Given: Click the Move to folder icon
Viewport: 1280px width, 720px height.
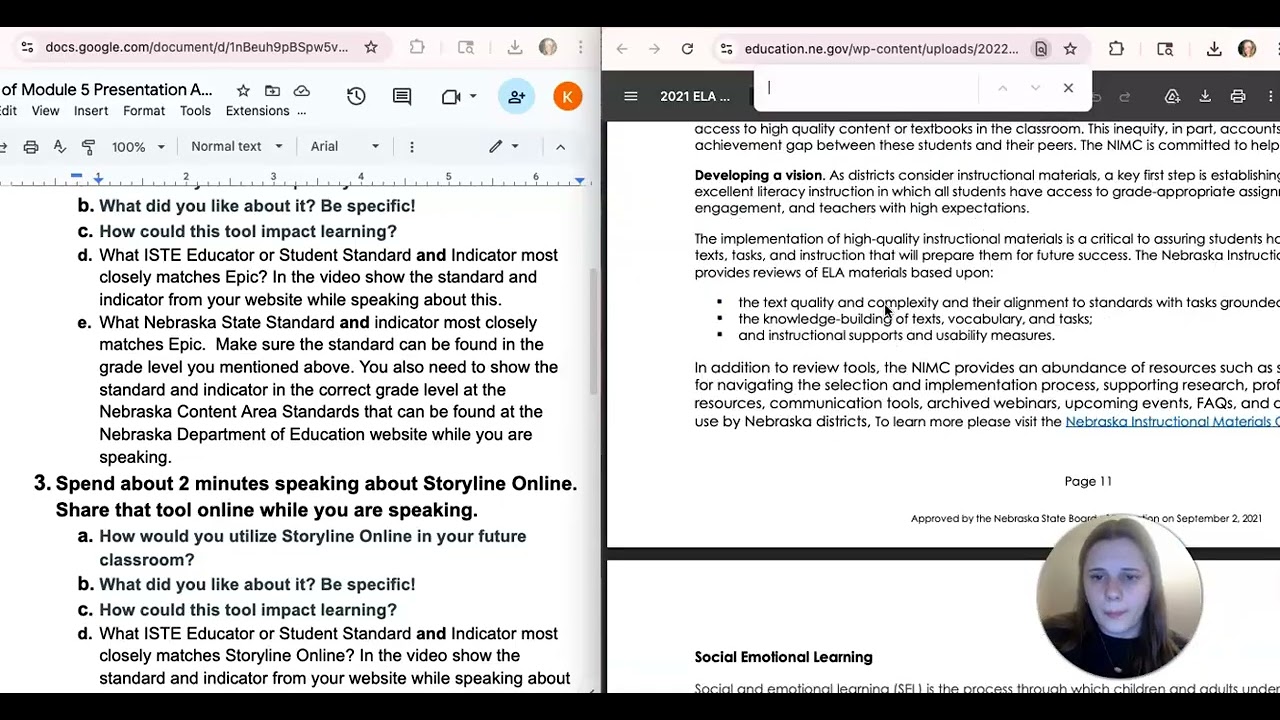Looking at the screenshot, I should pos(272,91).
